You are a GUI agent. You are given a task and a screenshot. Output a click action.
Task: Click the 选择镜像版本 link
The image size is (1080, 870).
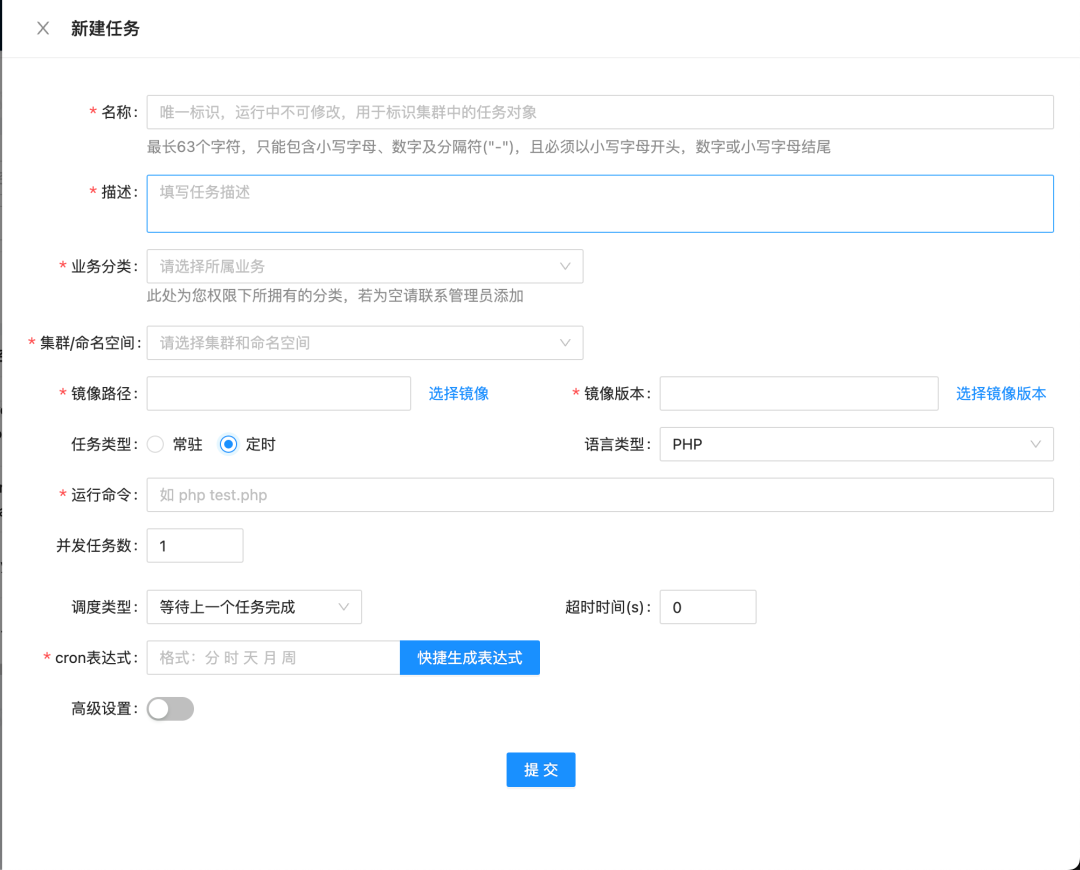(x=1001, y=393)
